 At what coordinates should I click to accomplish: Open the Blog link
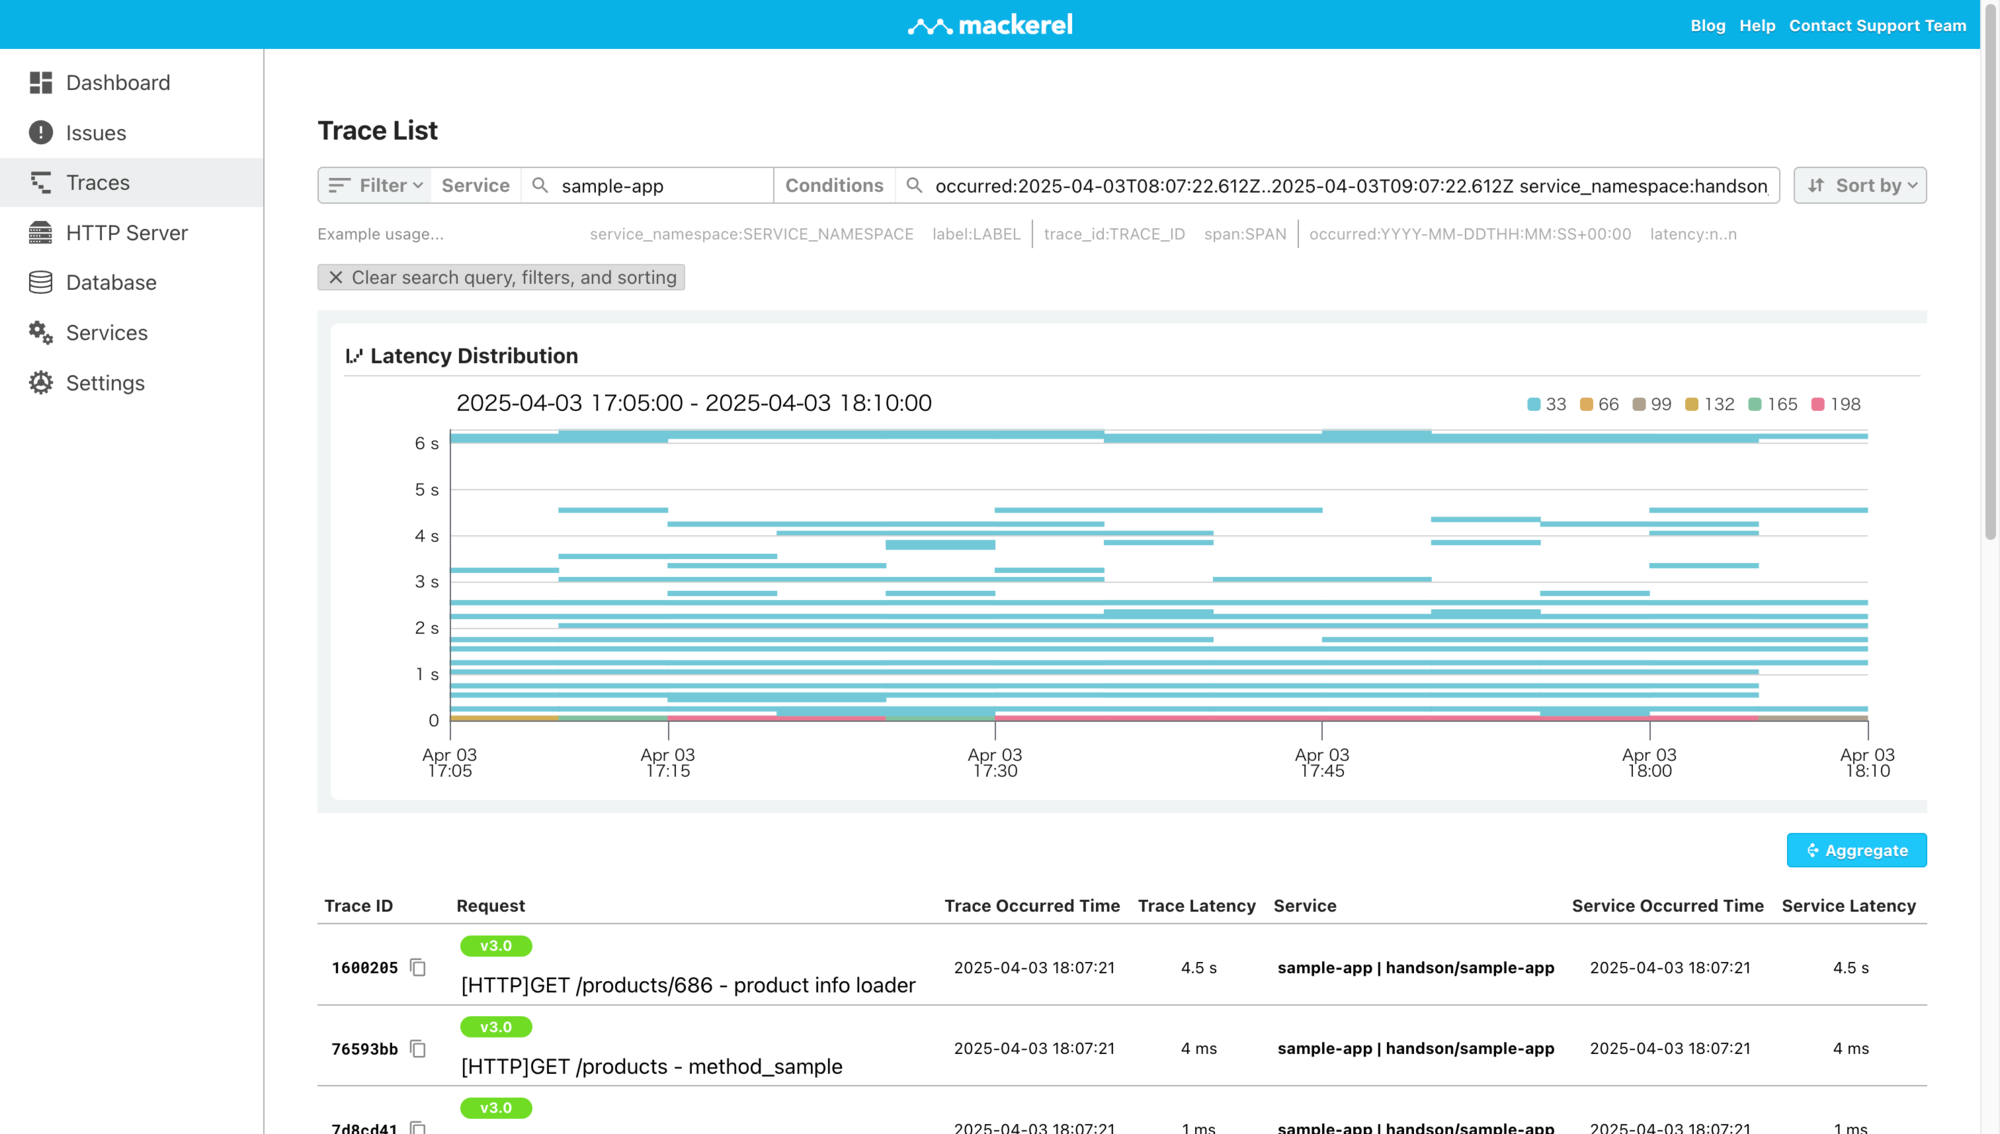pos(1708,26)
